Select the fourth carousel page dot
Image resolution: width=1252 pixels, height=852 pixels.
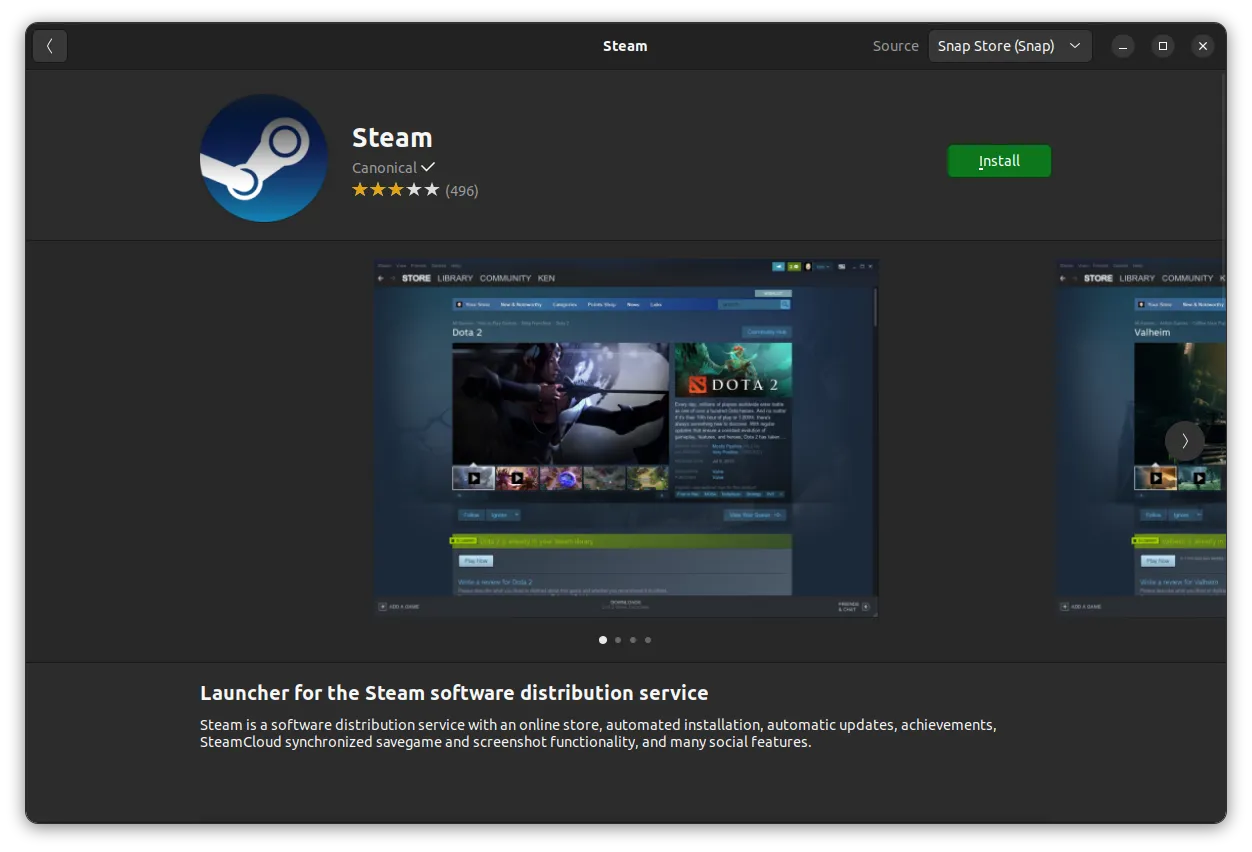tap(648, 640)
